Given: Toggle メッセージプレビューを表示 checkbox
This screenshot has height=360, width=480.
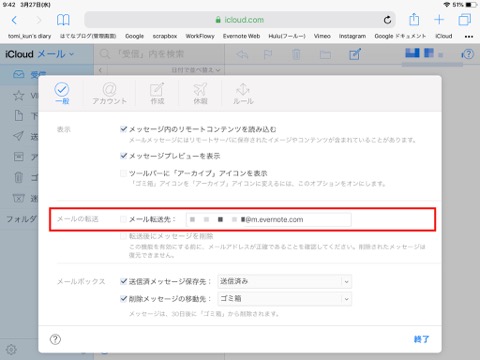Looking at the screenshot, I should 124,156.
